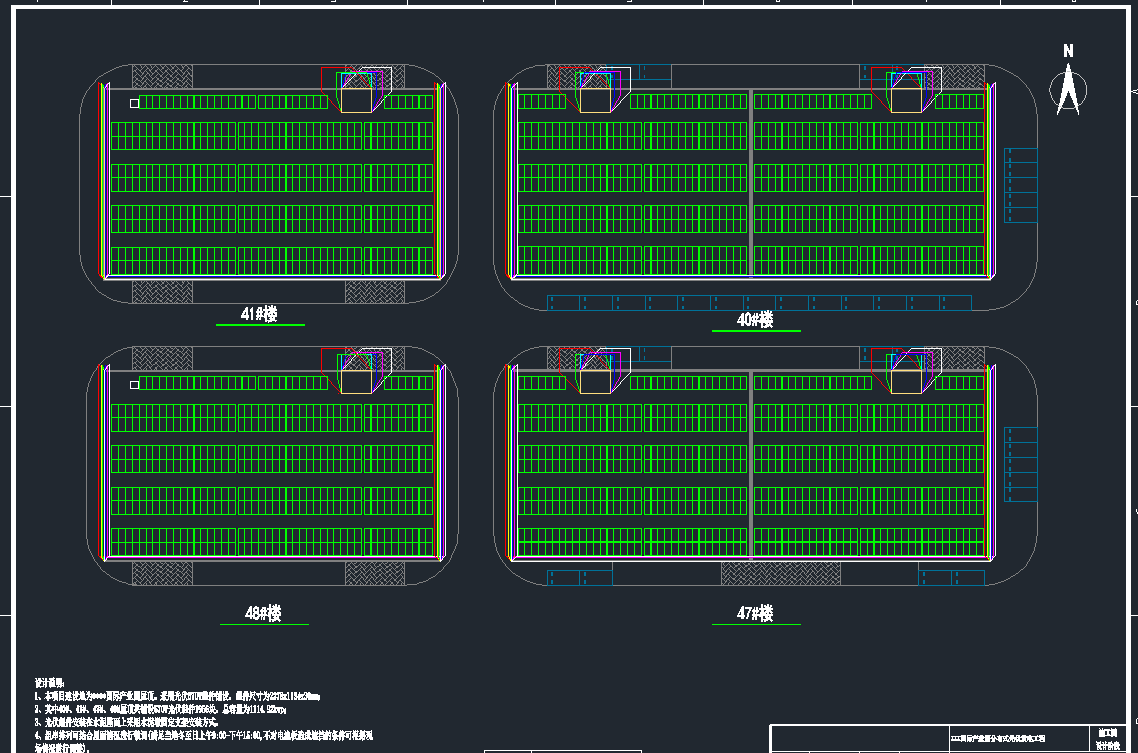Select the small white square in building 41

tap(134, 103)
